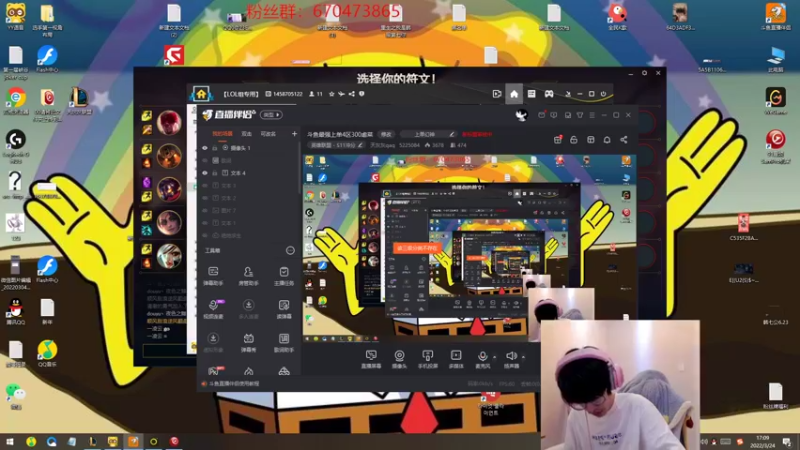Click the share icon in stream header

pyautogui.click(x=623, y=140)
